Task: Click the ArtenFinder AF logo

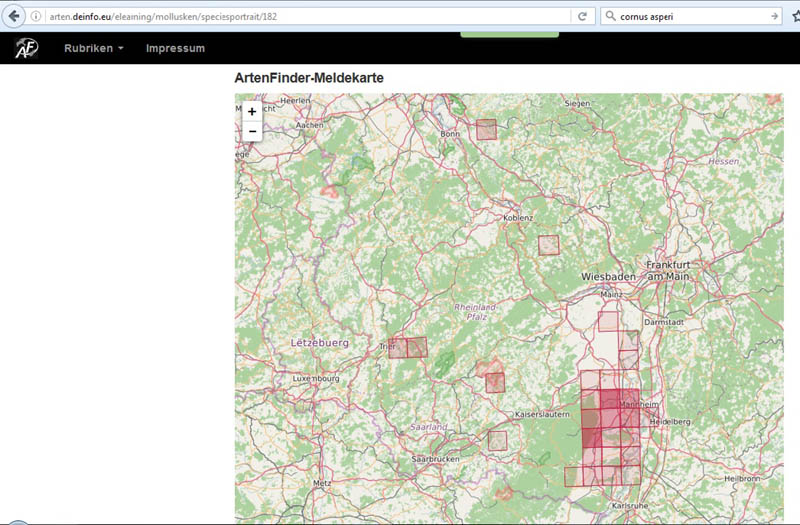Action: pos(27,48)
